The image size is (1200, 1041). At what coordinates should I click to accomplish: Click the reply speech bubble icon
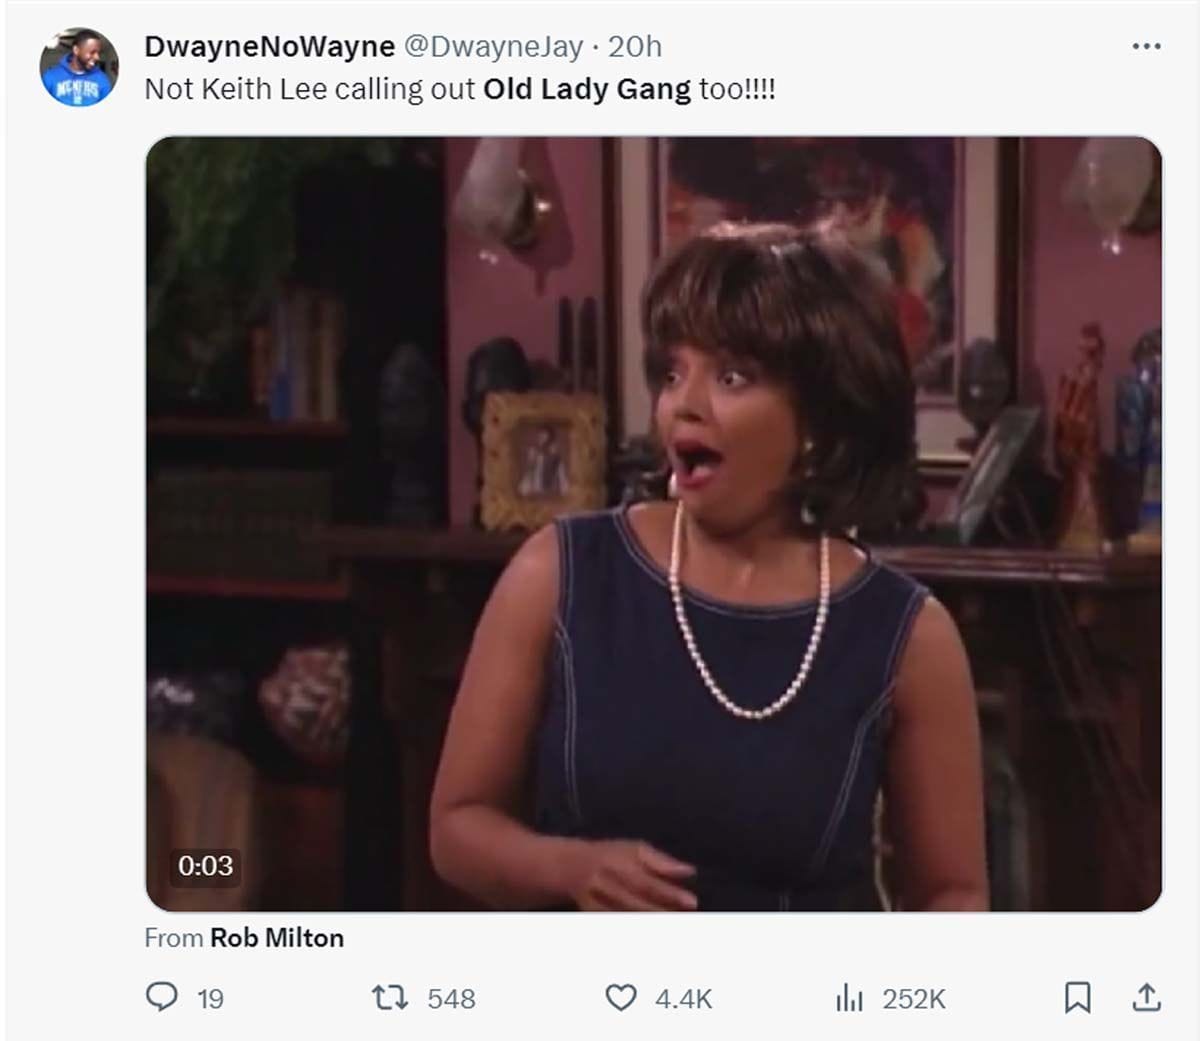coord(162,997)
